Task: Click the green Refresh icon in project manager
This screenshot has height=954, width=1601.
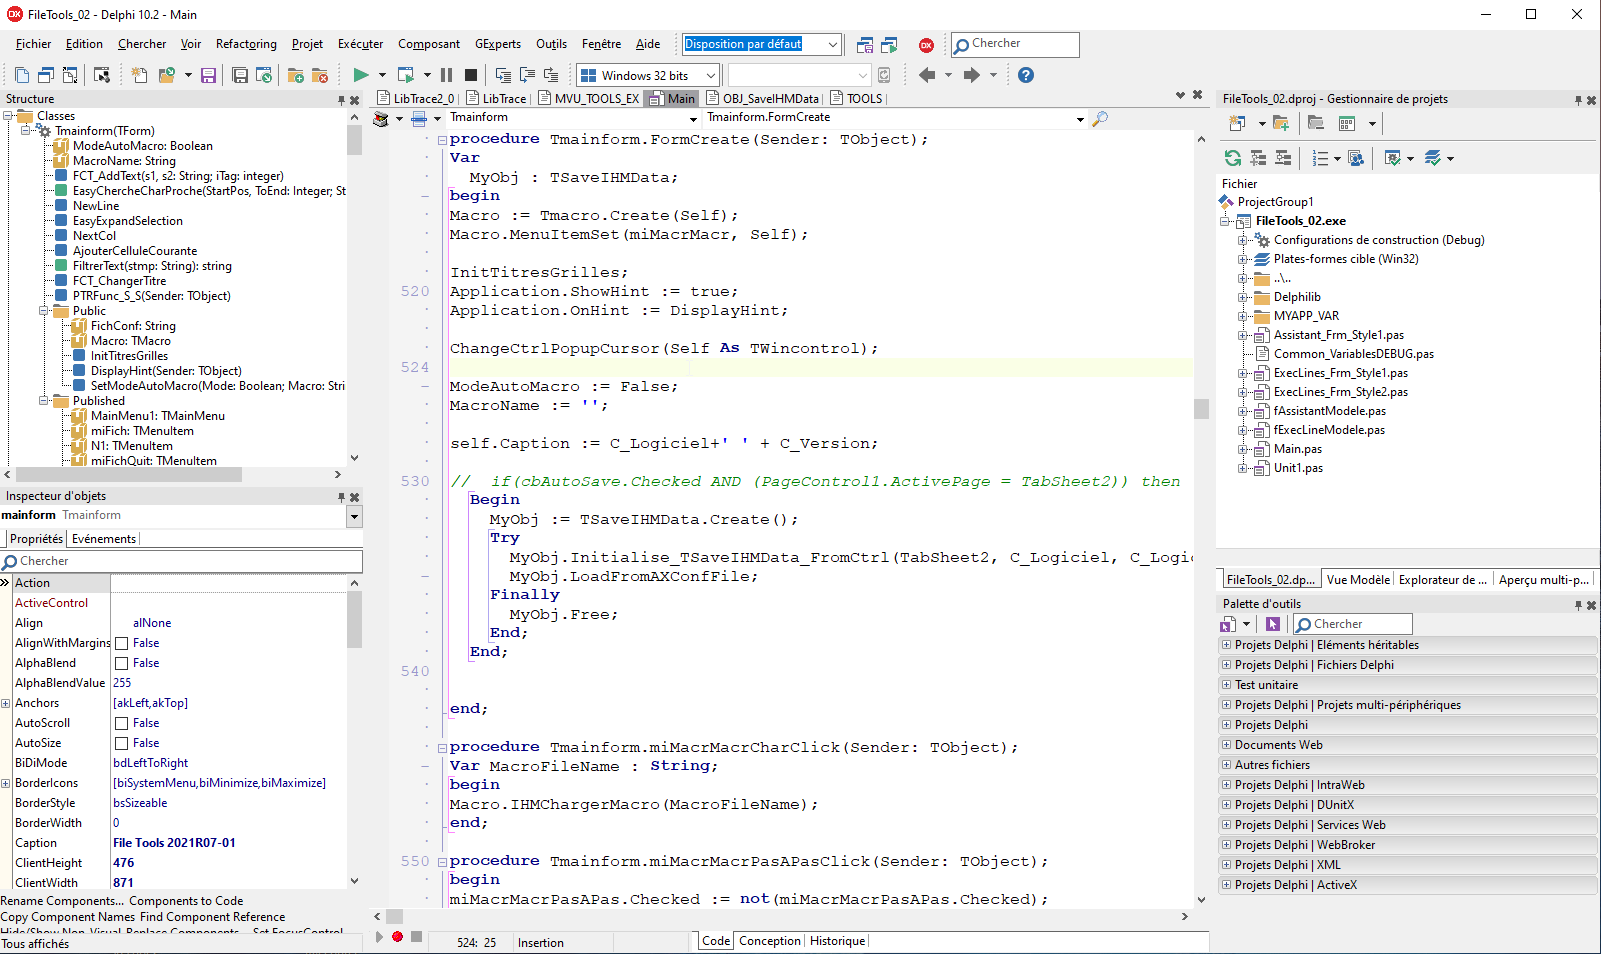Action: coord(1233,158)
